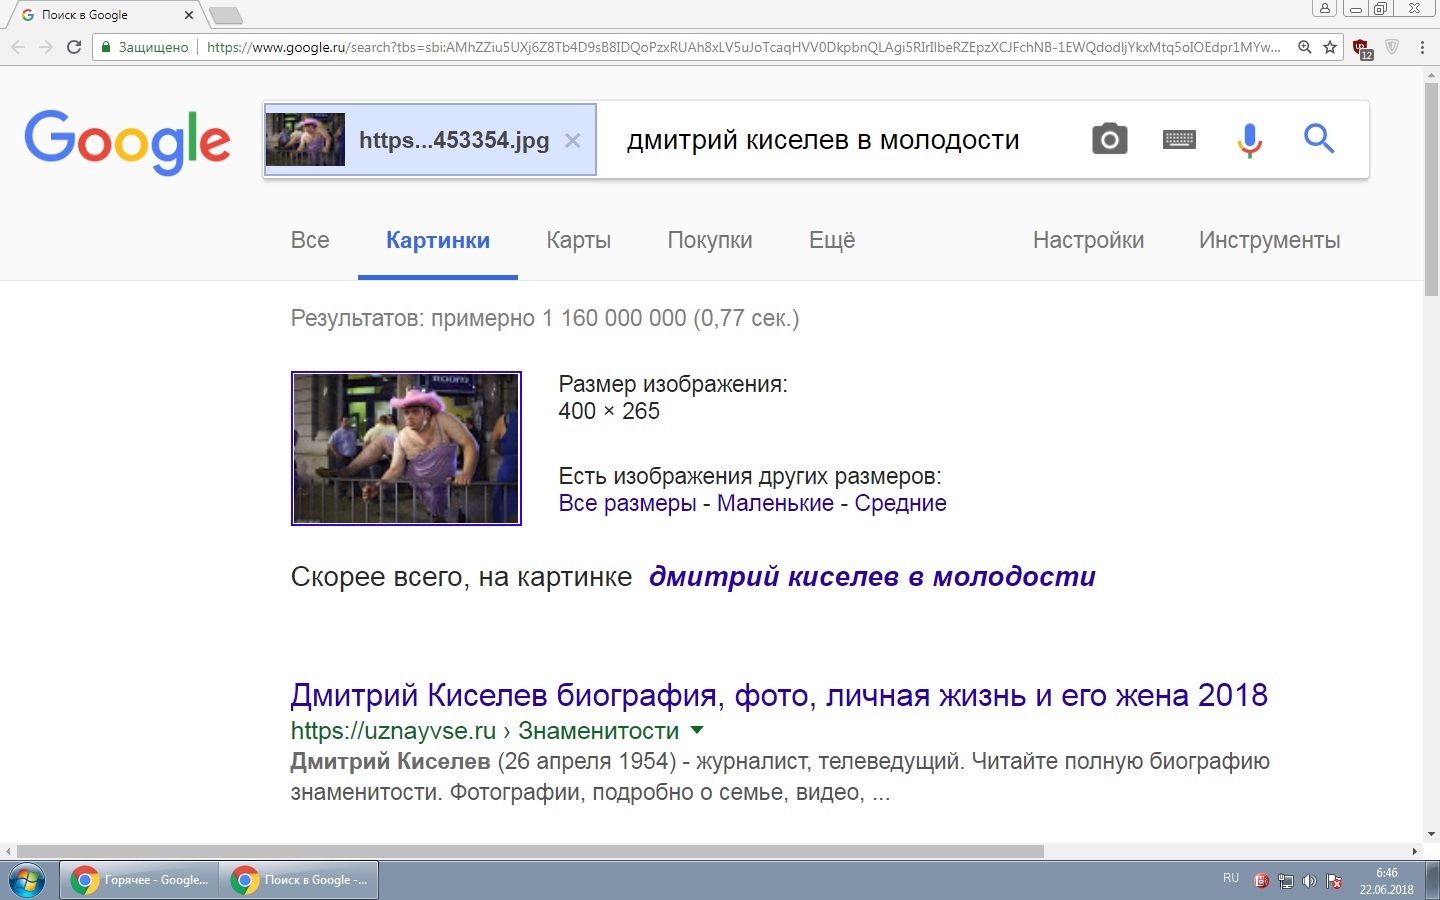Click the scroll down arrow
1440x900 pixels.
pyautogui.click(x=1431, y=834)
